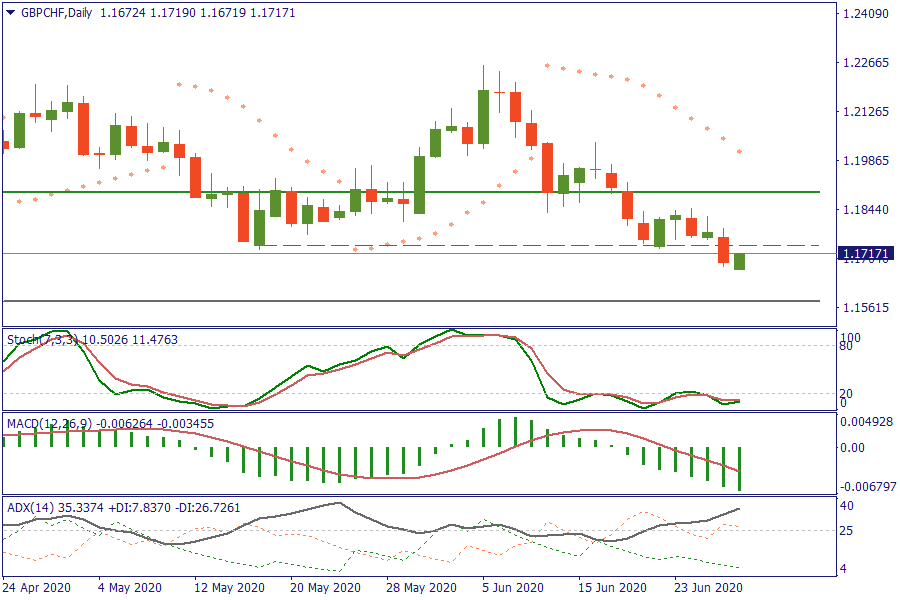Click the 0.004928 MACD scale label
This screenshot has width=900, height=600.
point(867,422)
